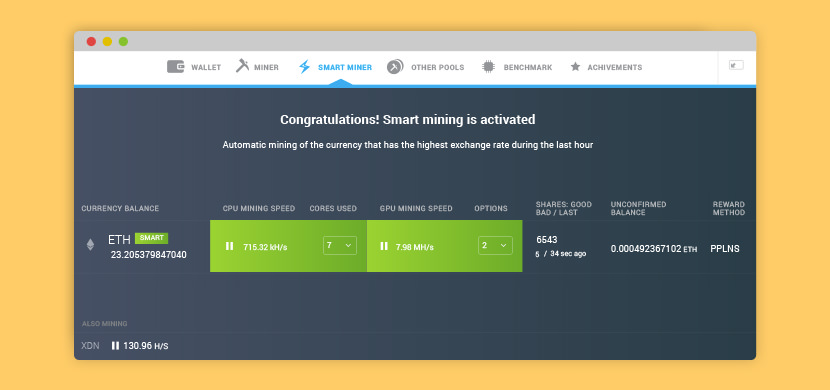Image resolution: width=830 pixels, height=390 pixels.
Task: Click the pickaxe Miner icon
Action: (242, 66)
